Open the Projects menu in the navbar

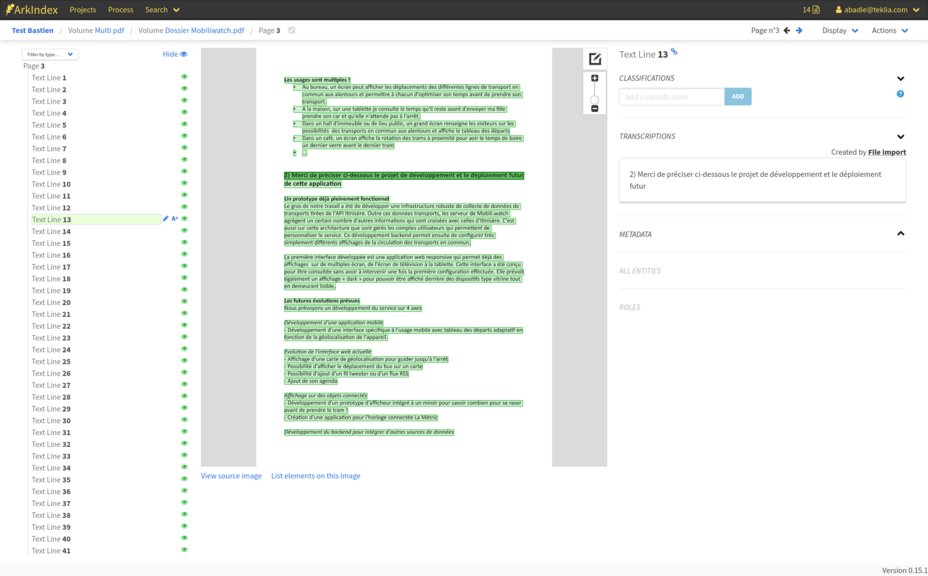tap(83, 10)
